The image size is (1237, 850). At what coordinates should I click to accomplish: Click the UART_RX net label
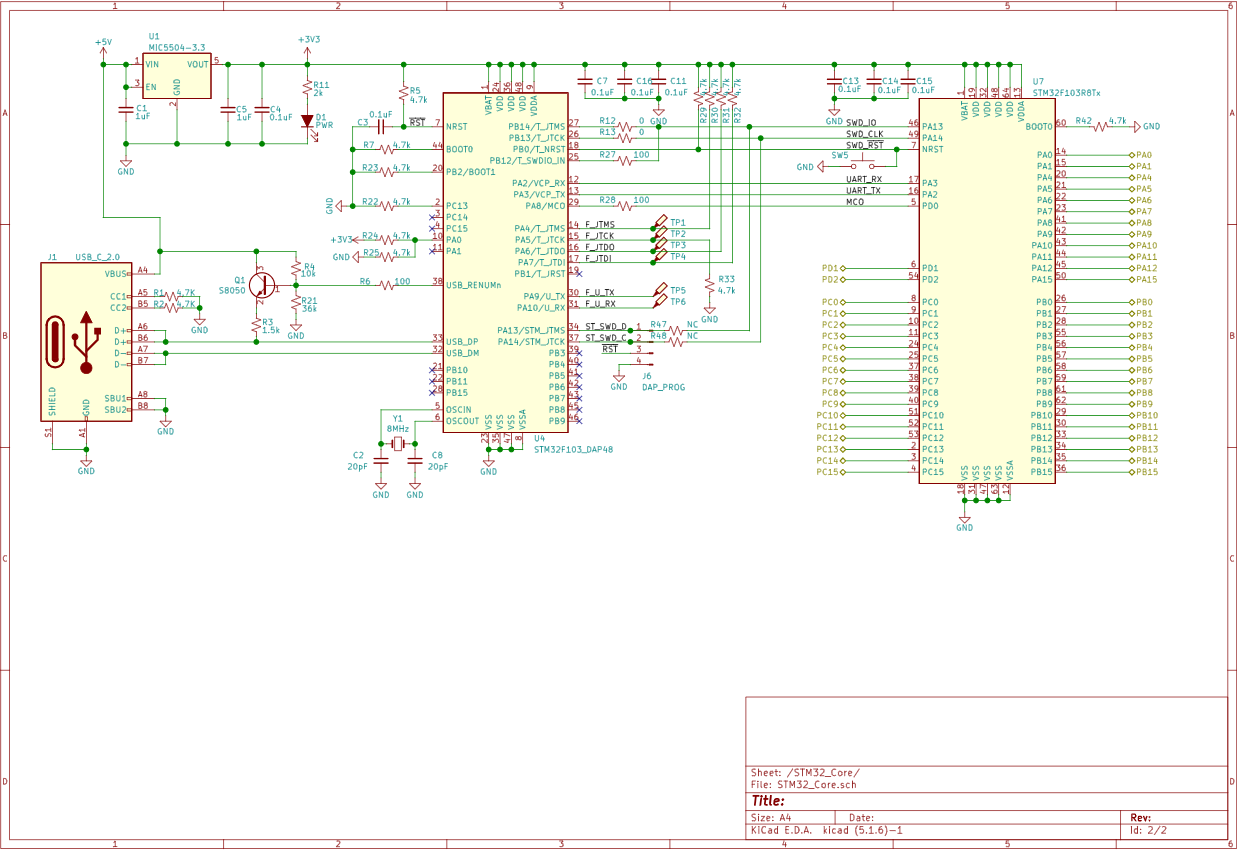click(x=864, y=179)
